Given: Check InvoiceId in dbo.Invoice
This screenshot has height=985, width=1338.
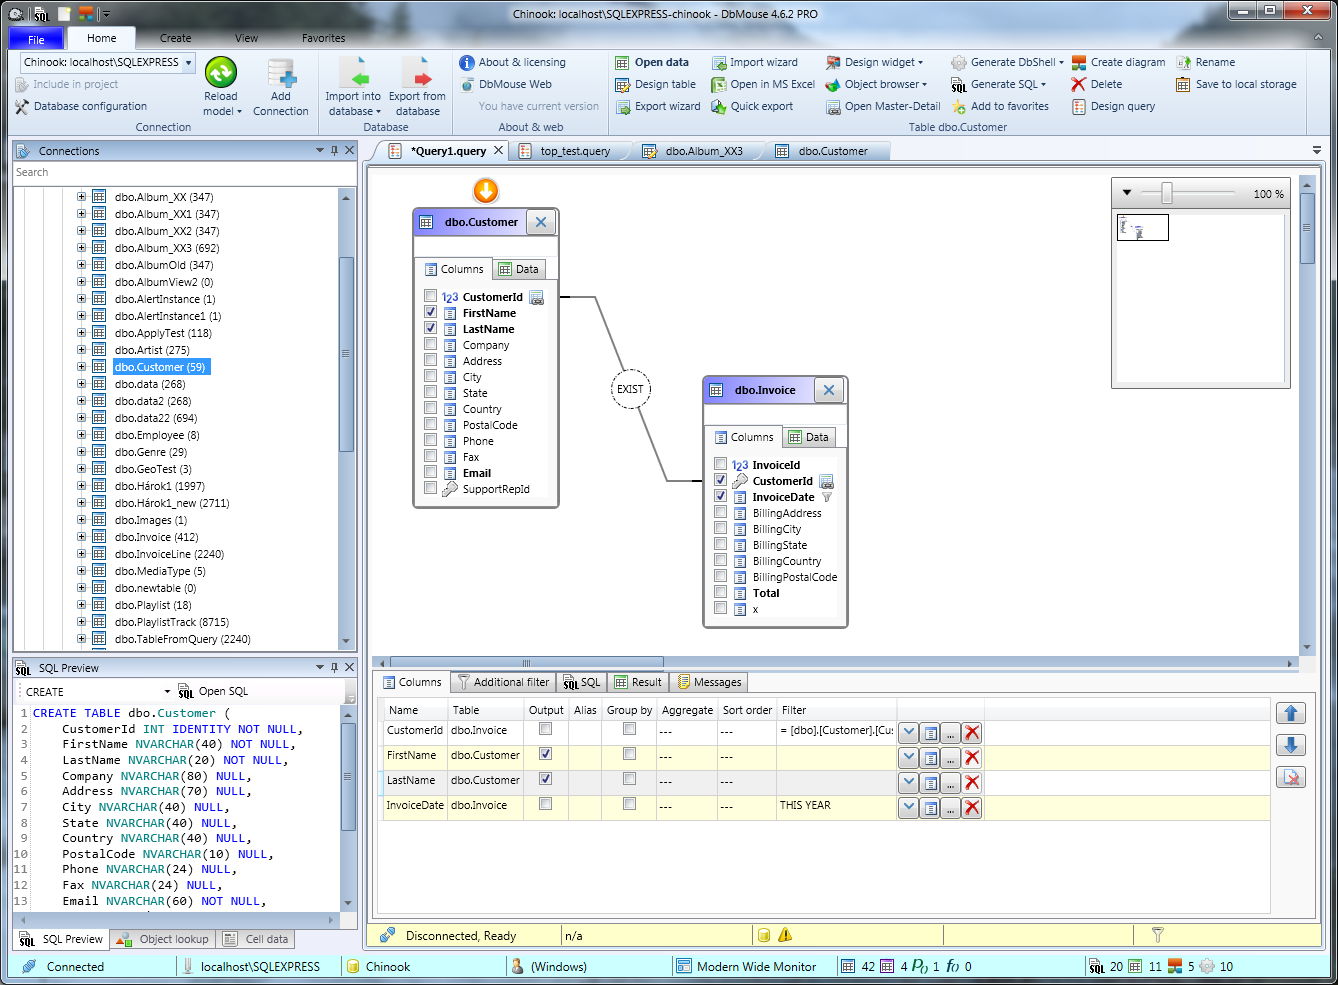Looking at the screenshot, I should pos(720,464).
